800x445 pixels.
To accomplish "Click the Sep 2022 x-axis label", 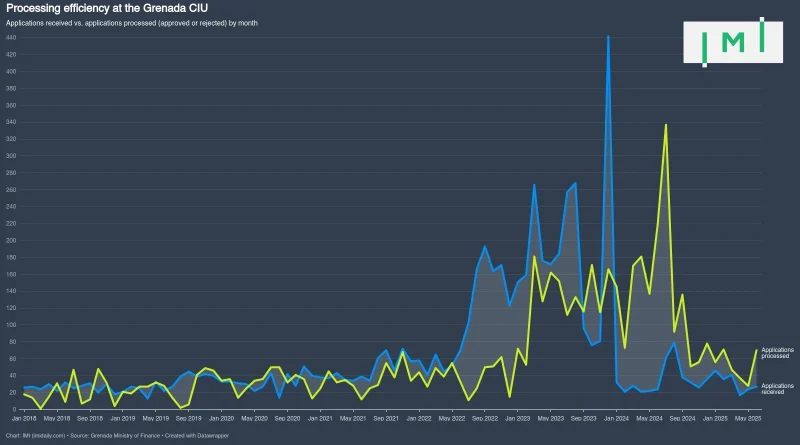I will point(484,418).
